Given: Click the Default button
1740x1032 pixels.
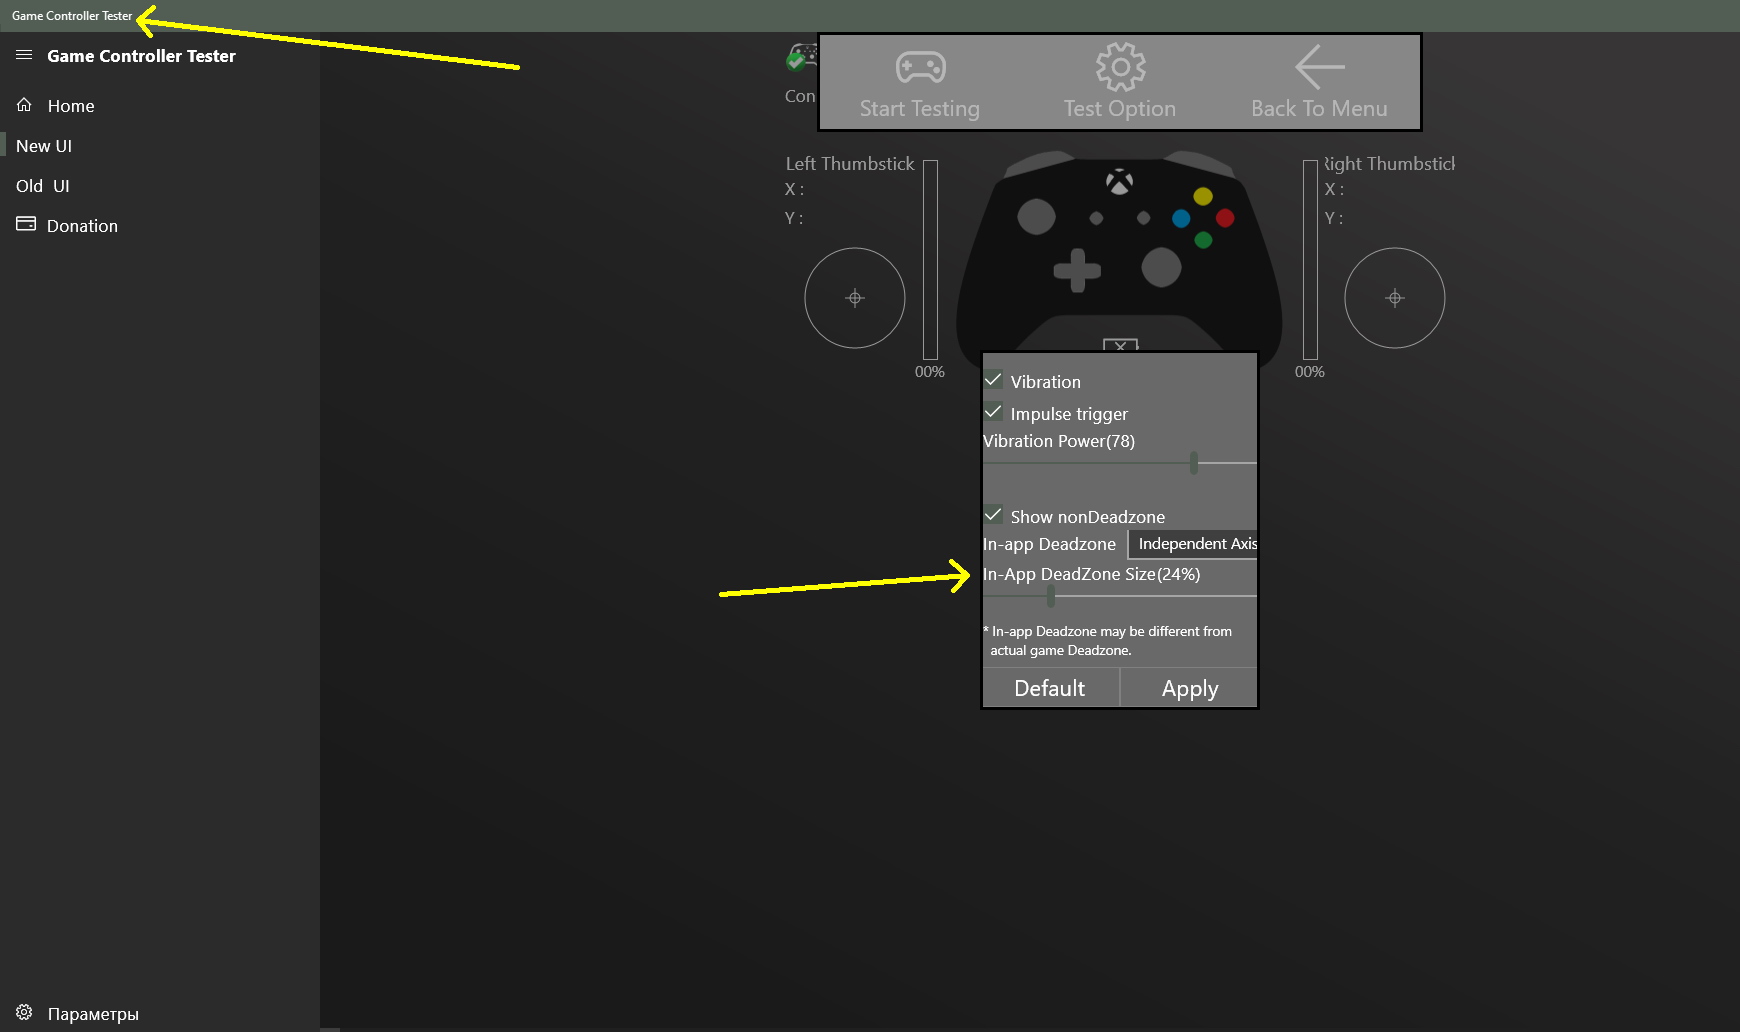Looking at the screenshot, I should [x=1049, y=688].
